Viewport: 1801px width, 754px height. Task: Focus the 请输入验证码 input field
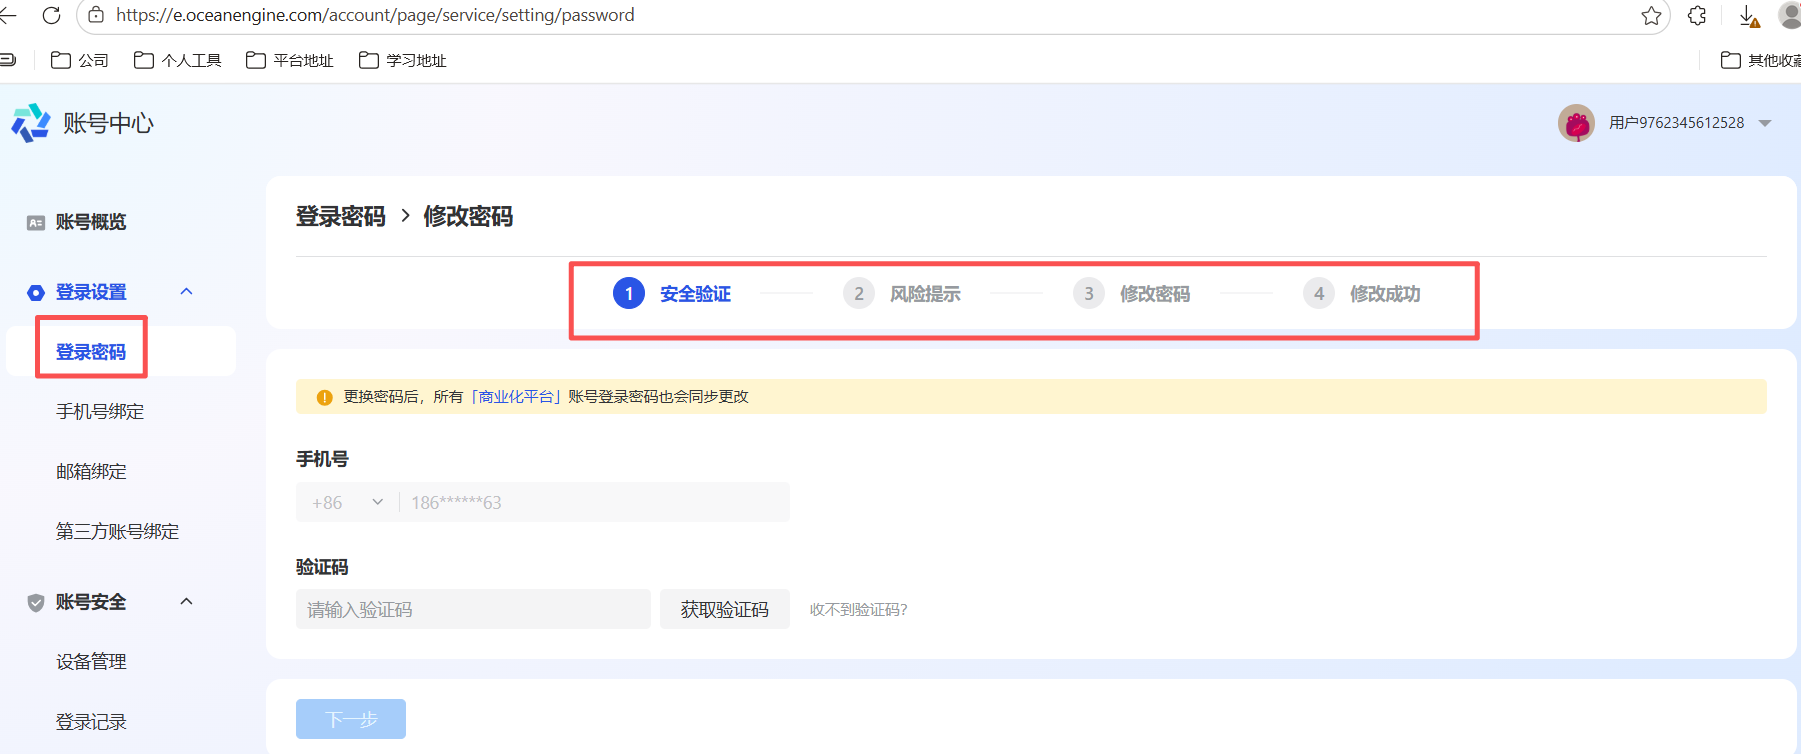coord(473,609)
